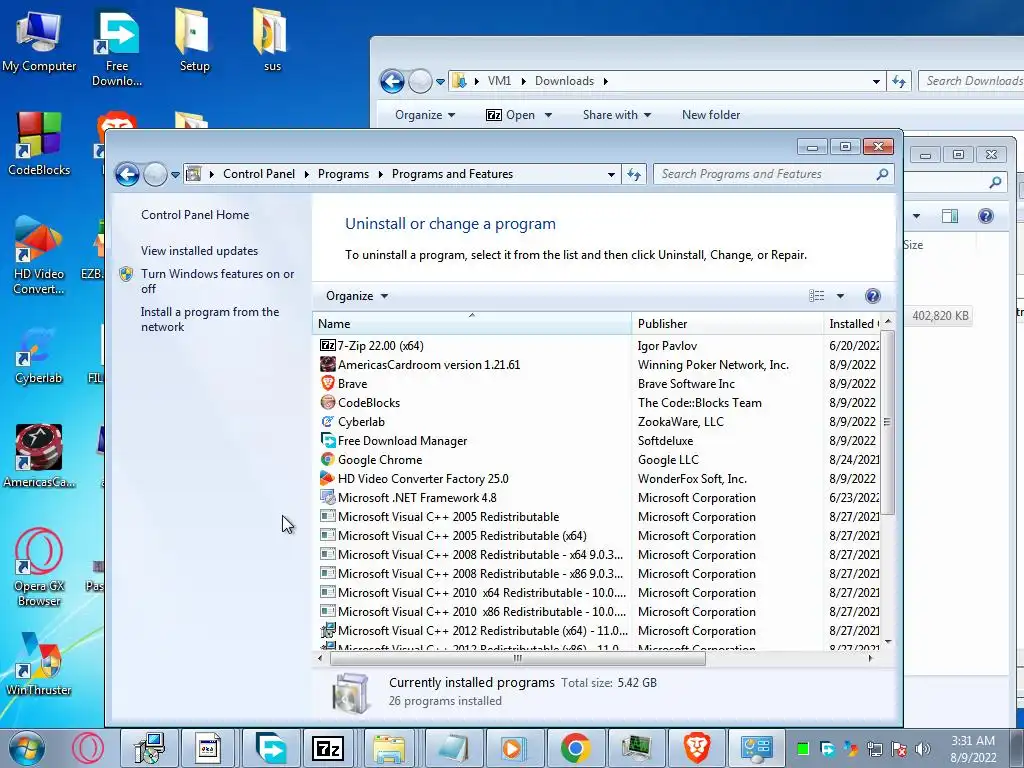Open help in Programs and Features toolbar
Viewport: 1024px width, 768px height.
tap(872, 296)
